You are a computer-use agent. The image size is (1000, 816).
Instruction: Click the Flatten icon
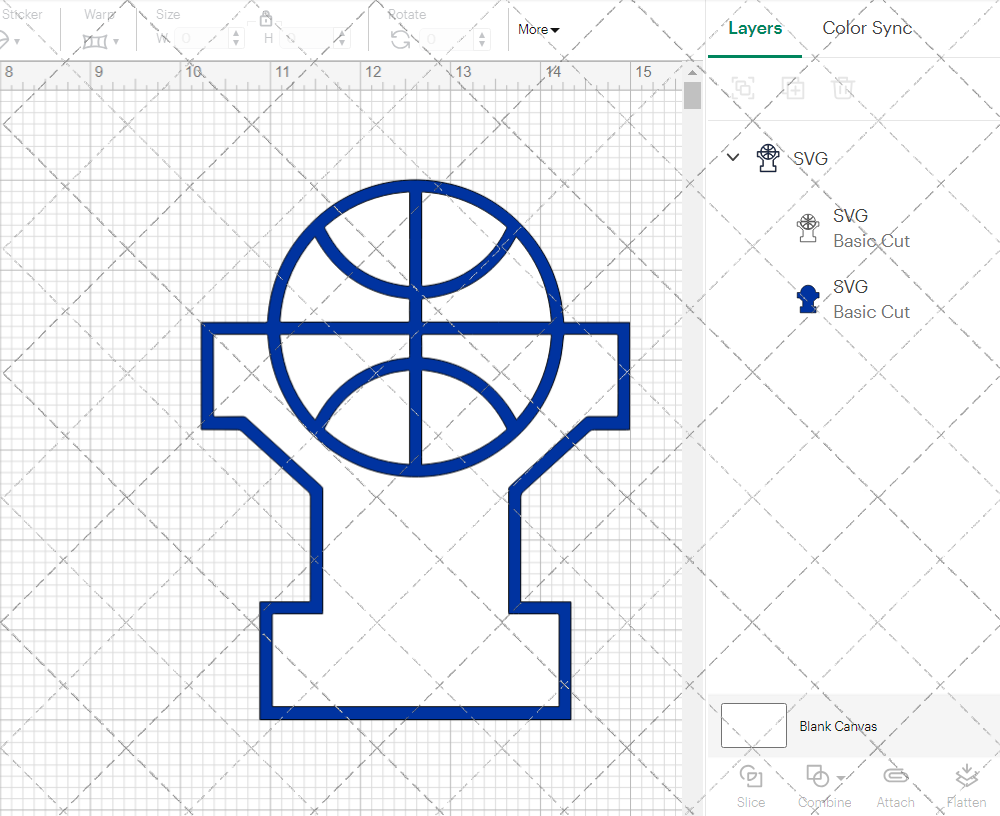966,777
